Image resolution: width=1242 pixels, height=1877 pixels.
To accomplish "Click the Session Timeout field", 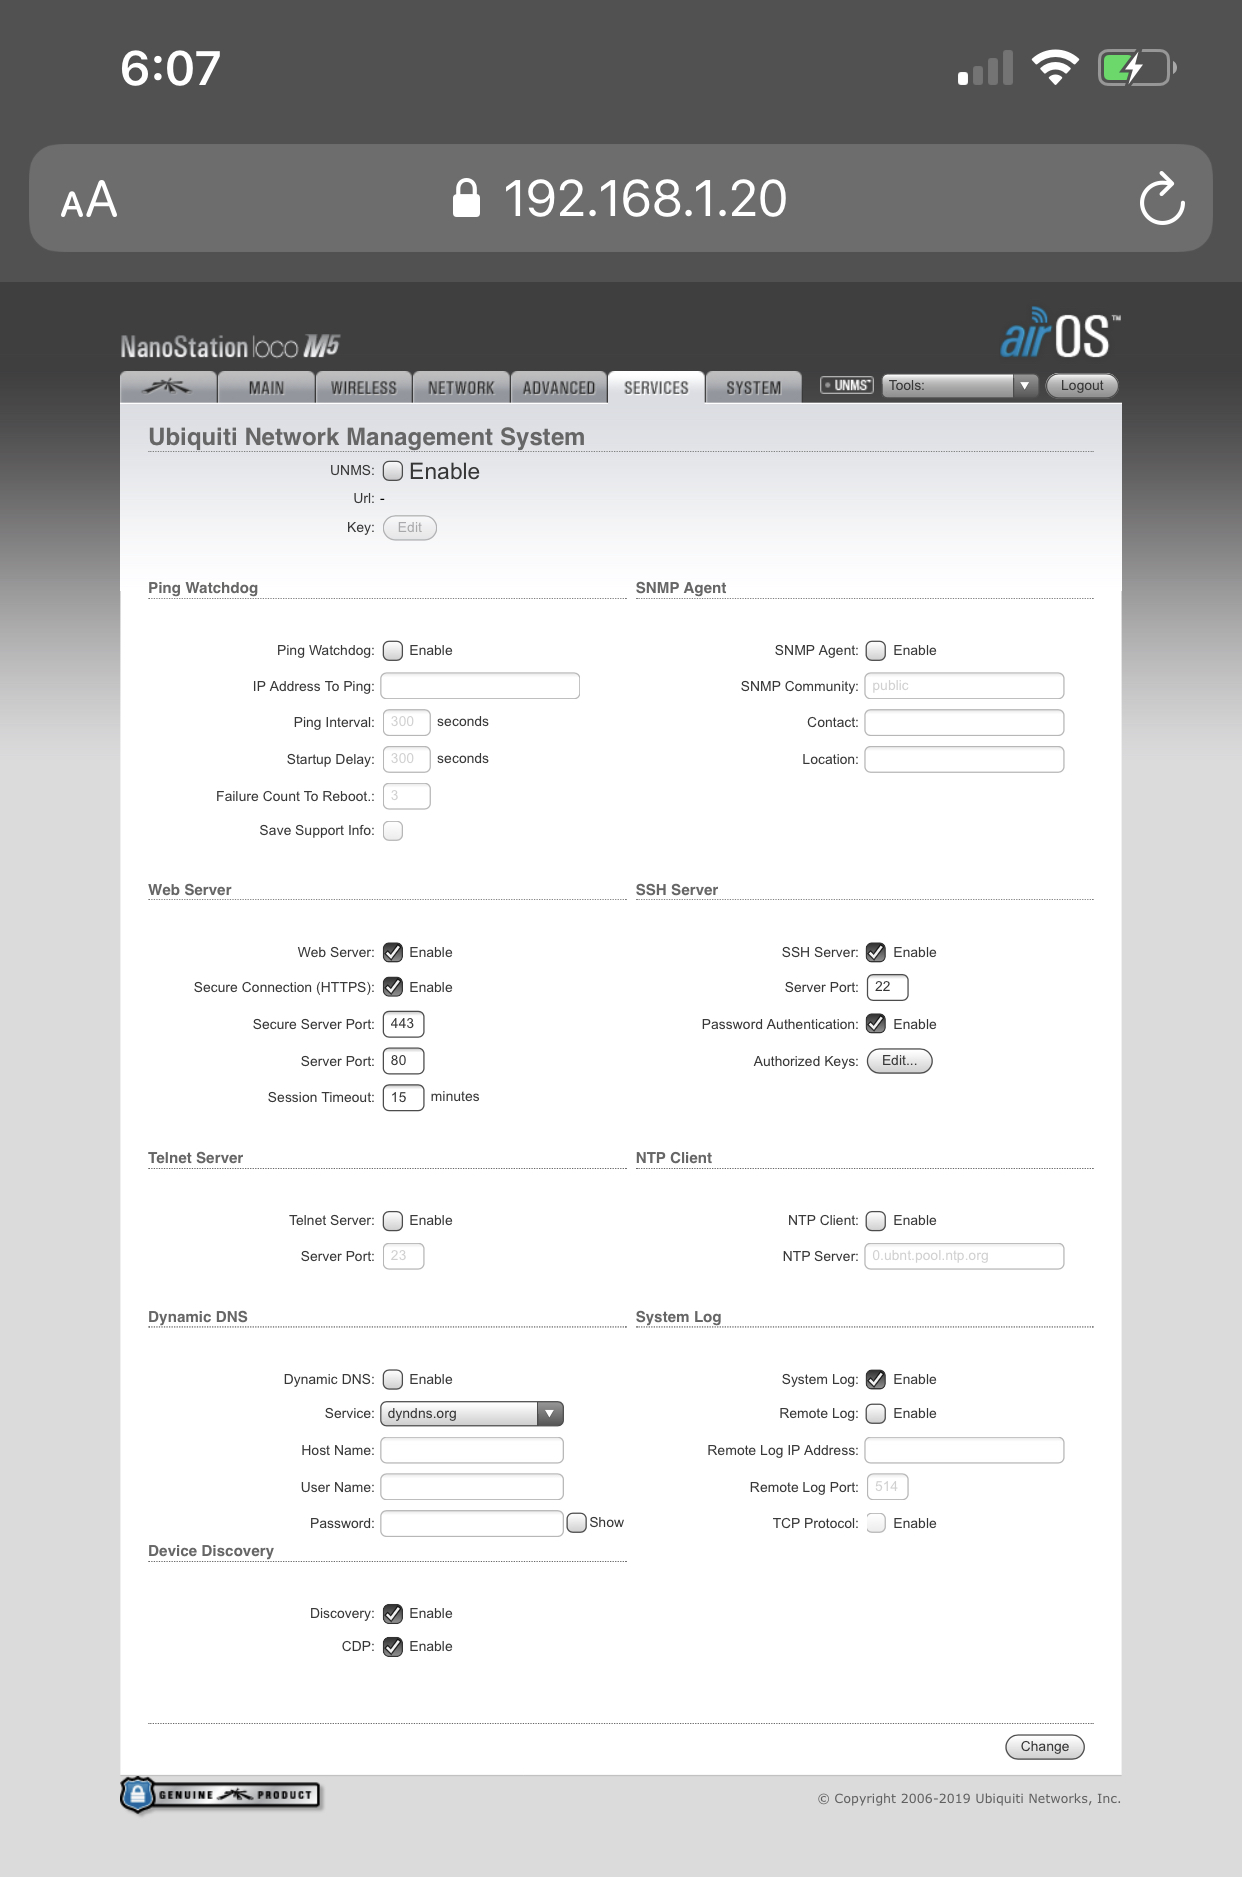I will 404,1097.
